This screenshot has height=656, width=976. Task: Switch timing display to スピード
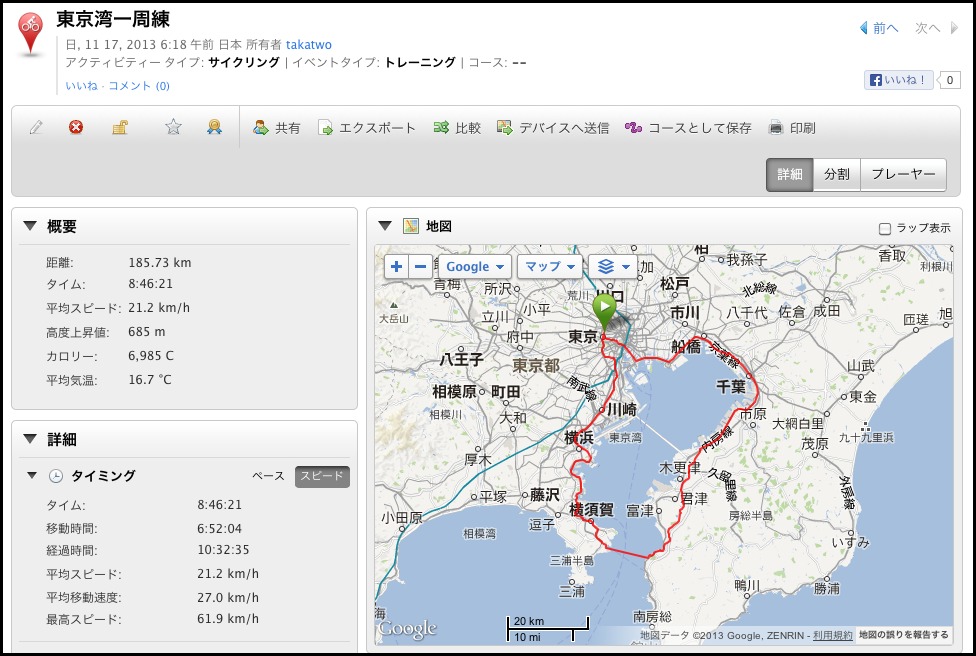click(322, 476)
